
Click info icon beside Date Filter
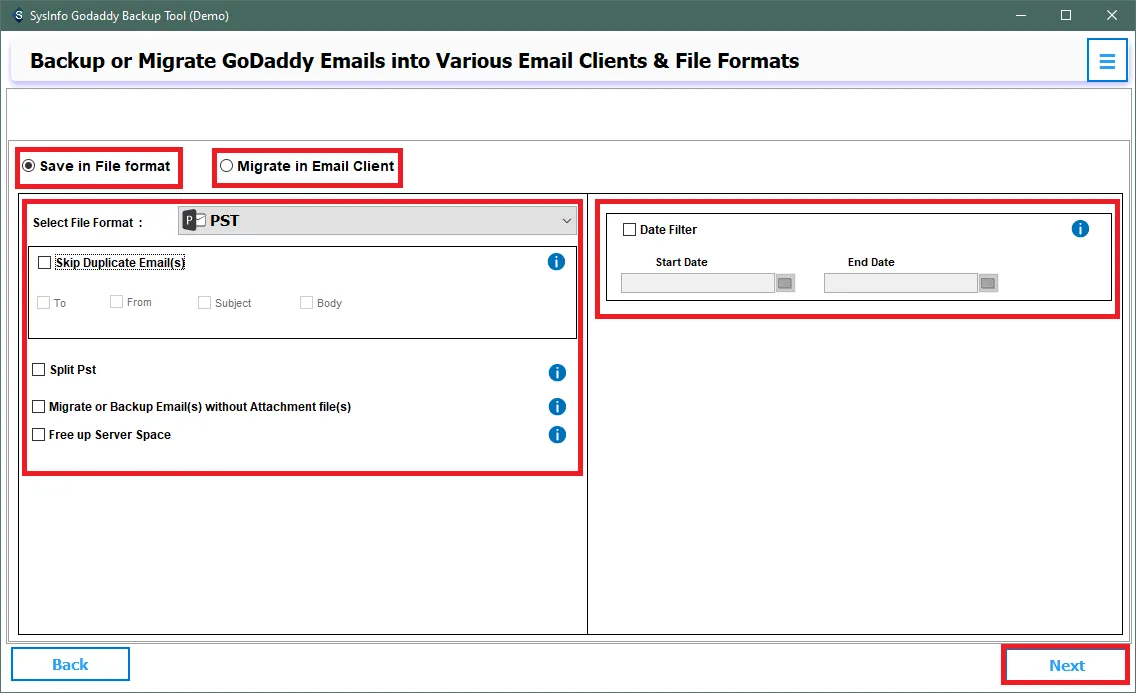coord(1079,229)
